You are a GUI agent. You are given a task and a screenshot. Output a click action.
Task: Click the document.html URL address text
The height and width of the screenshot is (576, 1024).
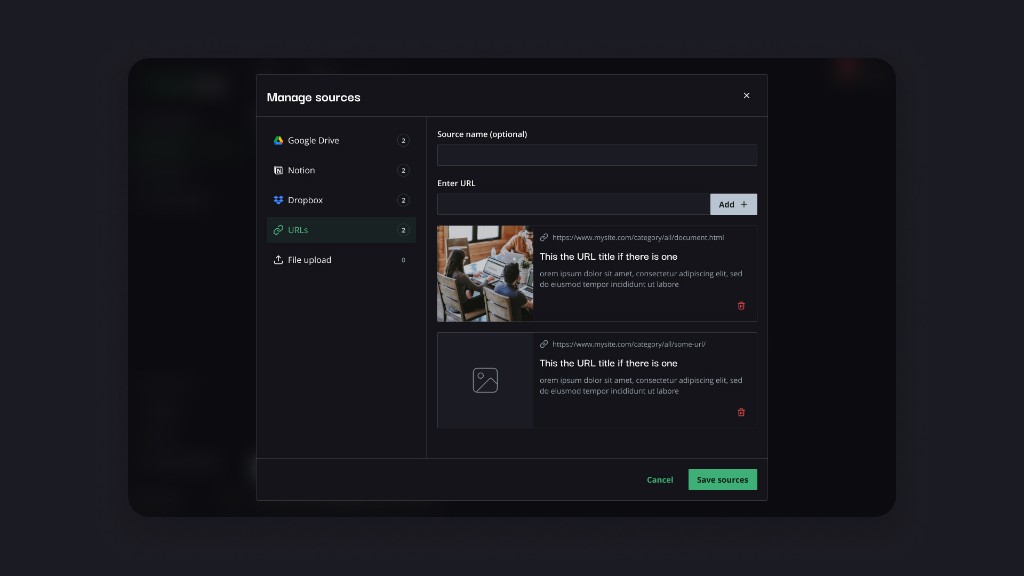tap(638, 238)
